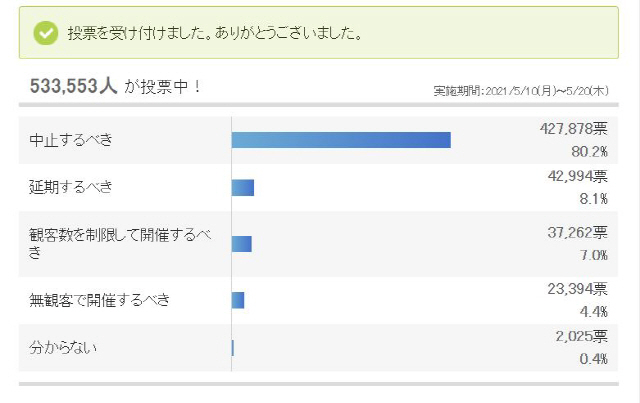640x403 pixels.
Task: Click the blue bar for 無観客で開催するべき
Action: click(238, 300)
